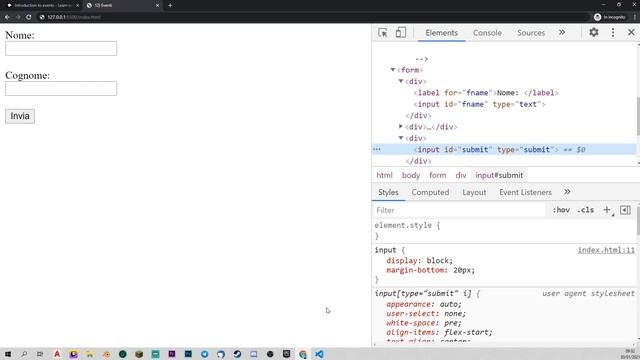Click the Cognome: label
Screen dimensions: 640x360
(27, 76)
